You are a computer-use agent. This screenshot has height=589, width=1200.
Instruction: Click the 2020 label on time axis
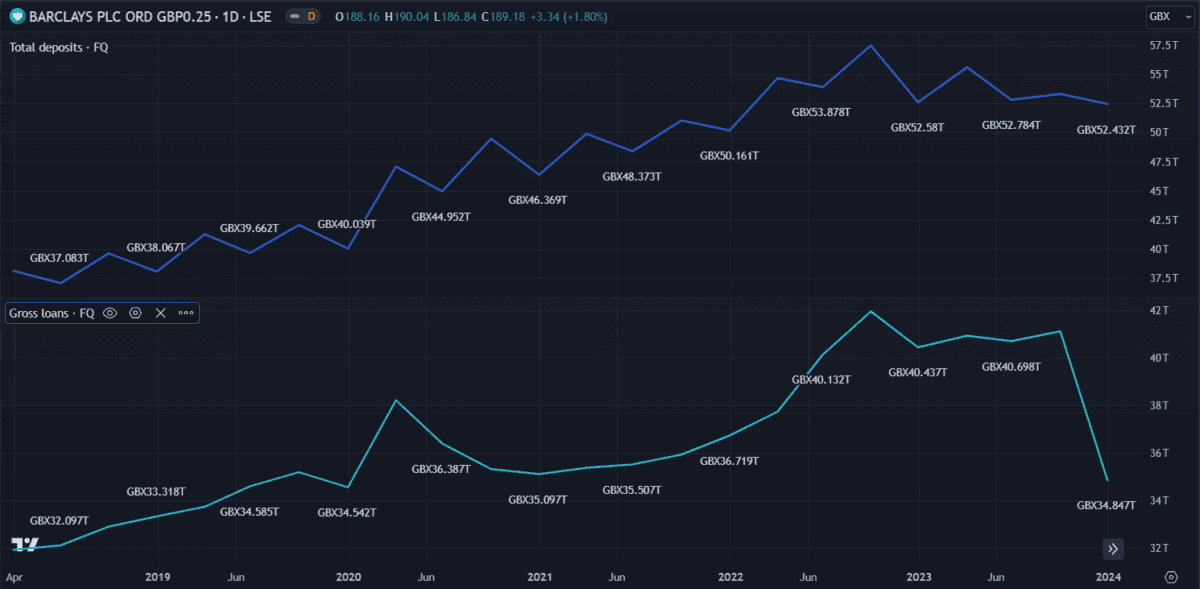[348, 577]
